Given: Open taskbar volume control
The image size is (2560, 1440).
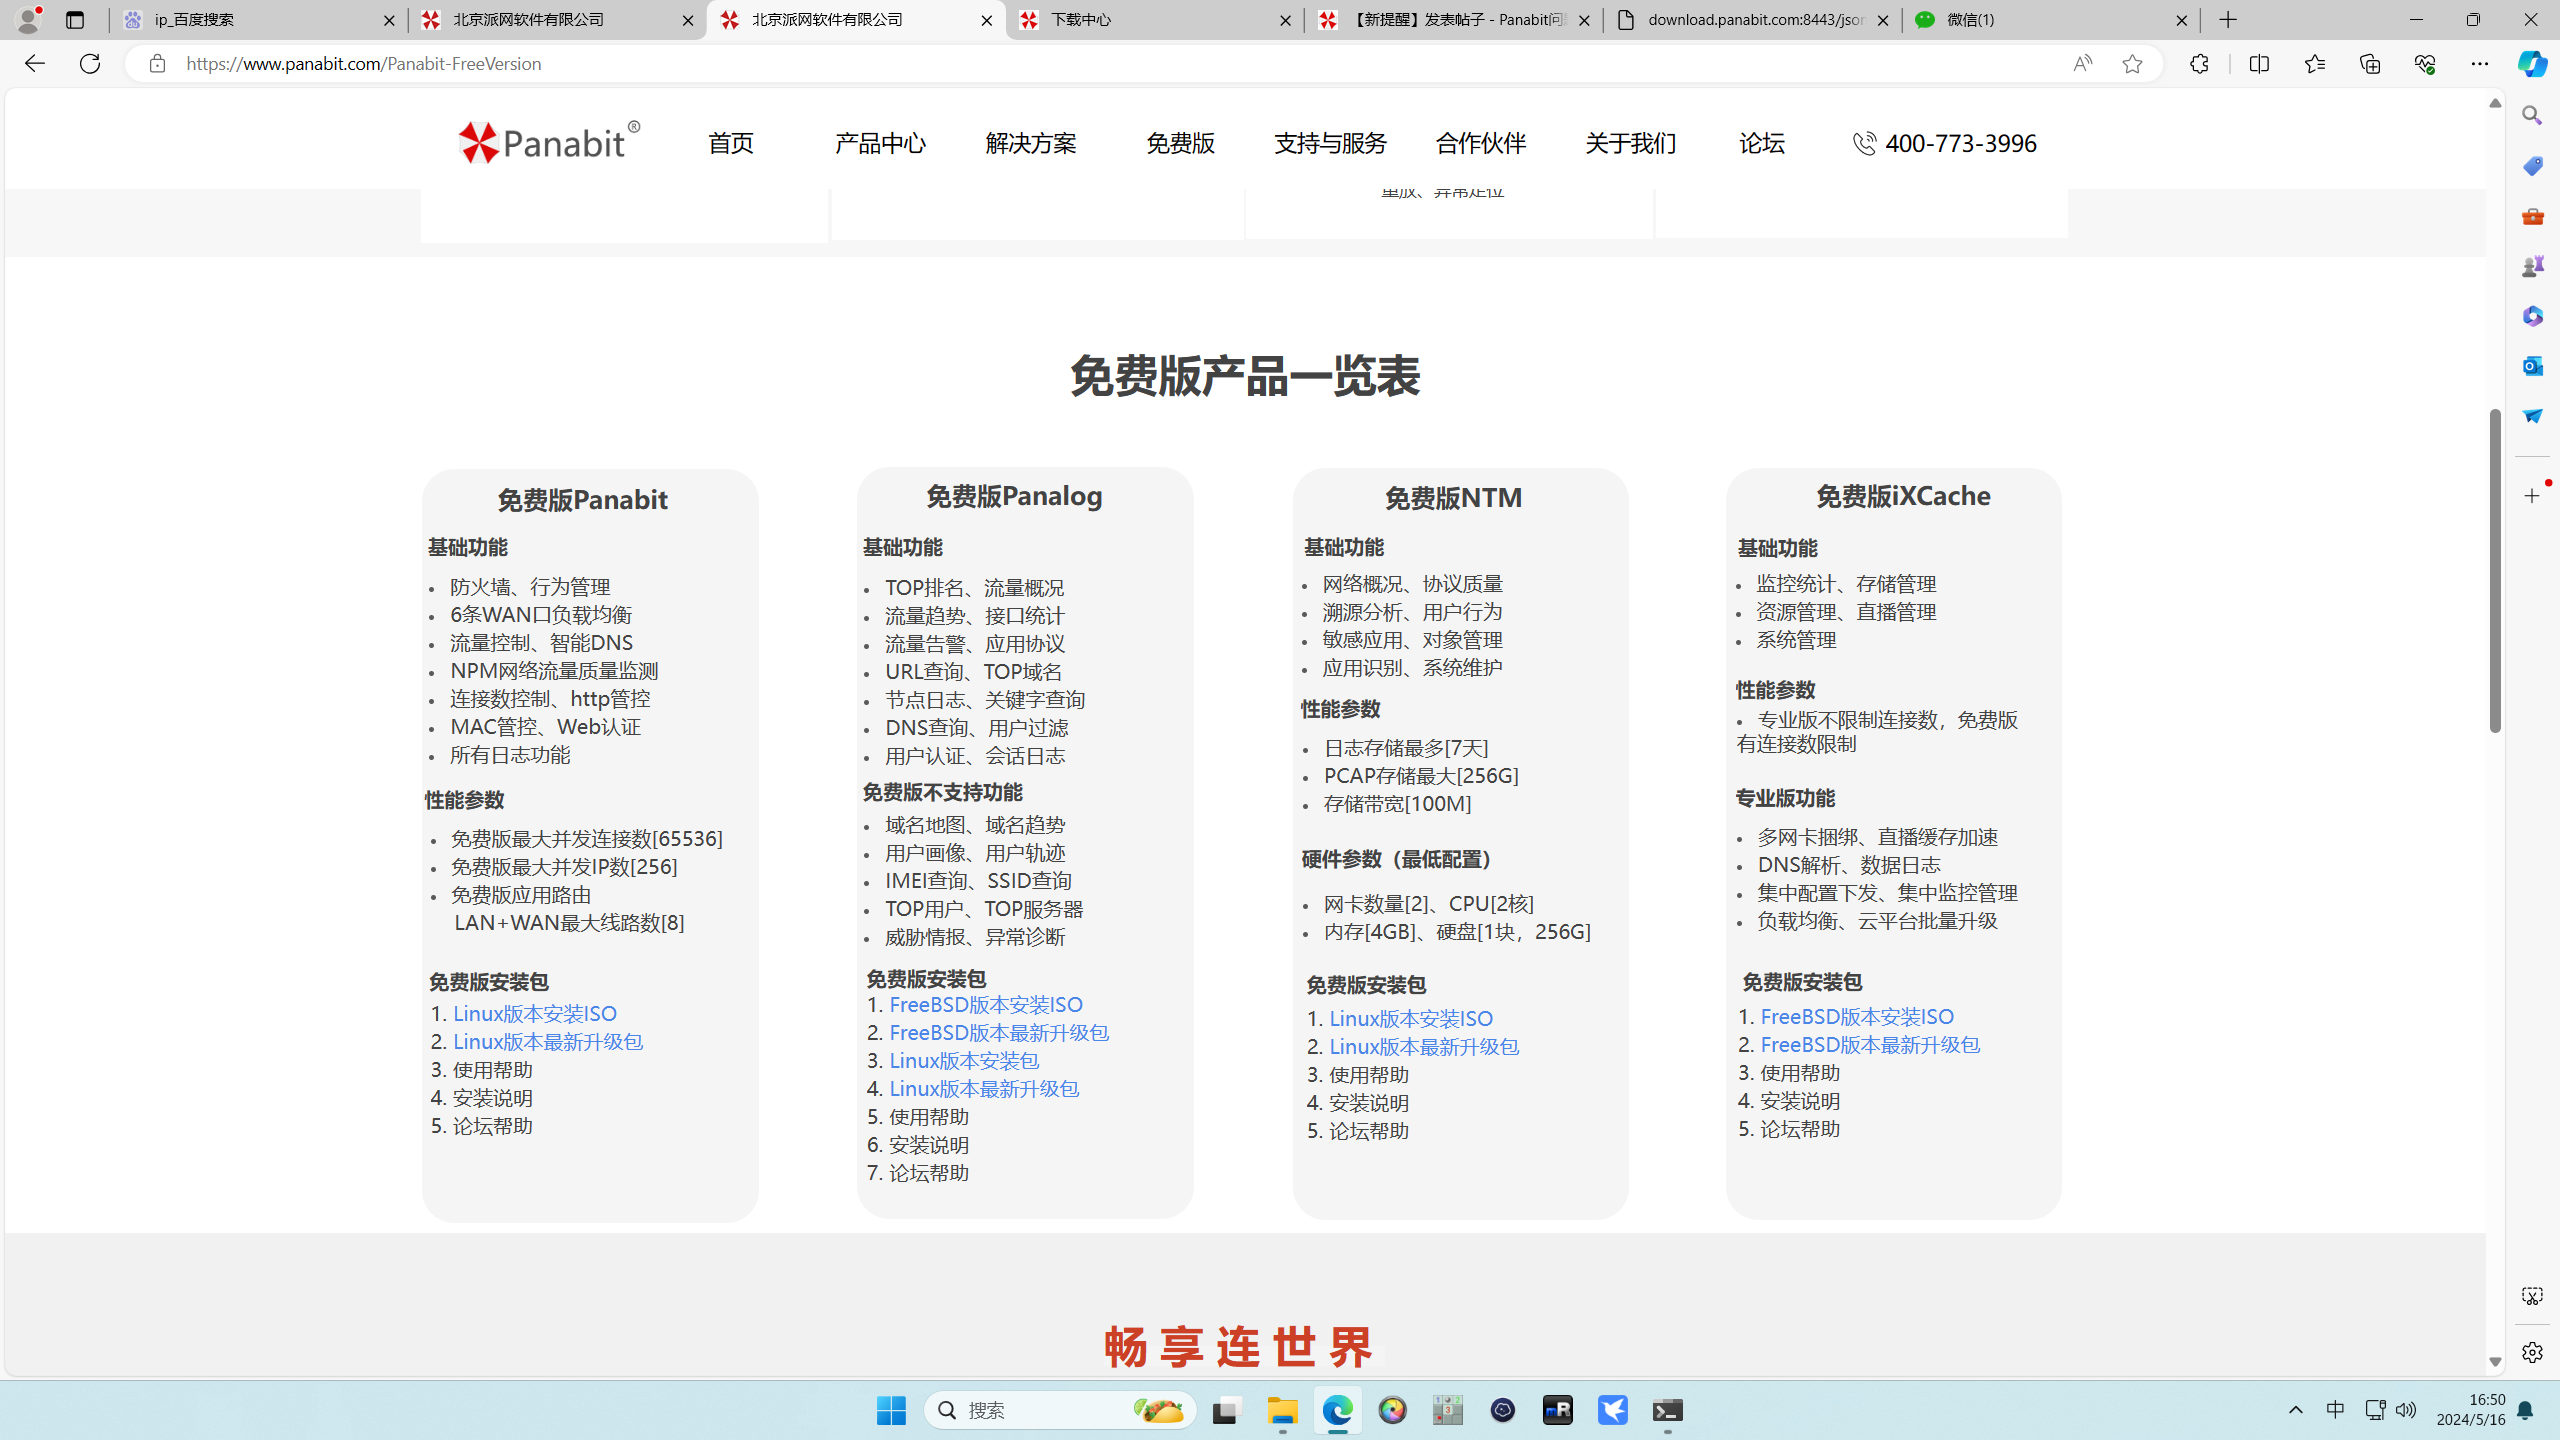Looking at the screenshot, I should click(2406, 1410).
